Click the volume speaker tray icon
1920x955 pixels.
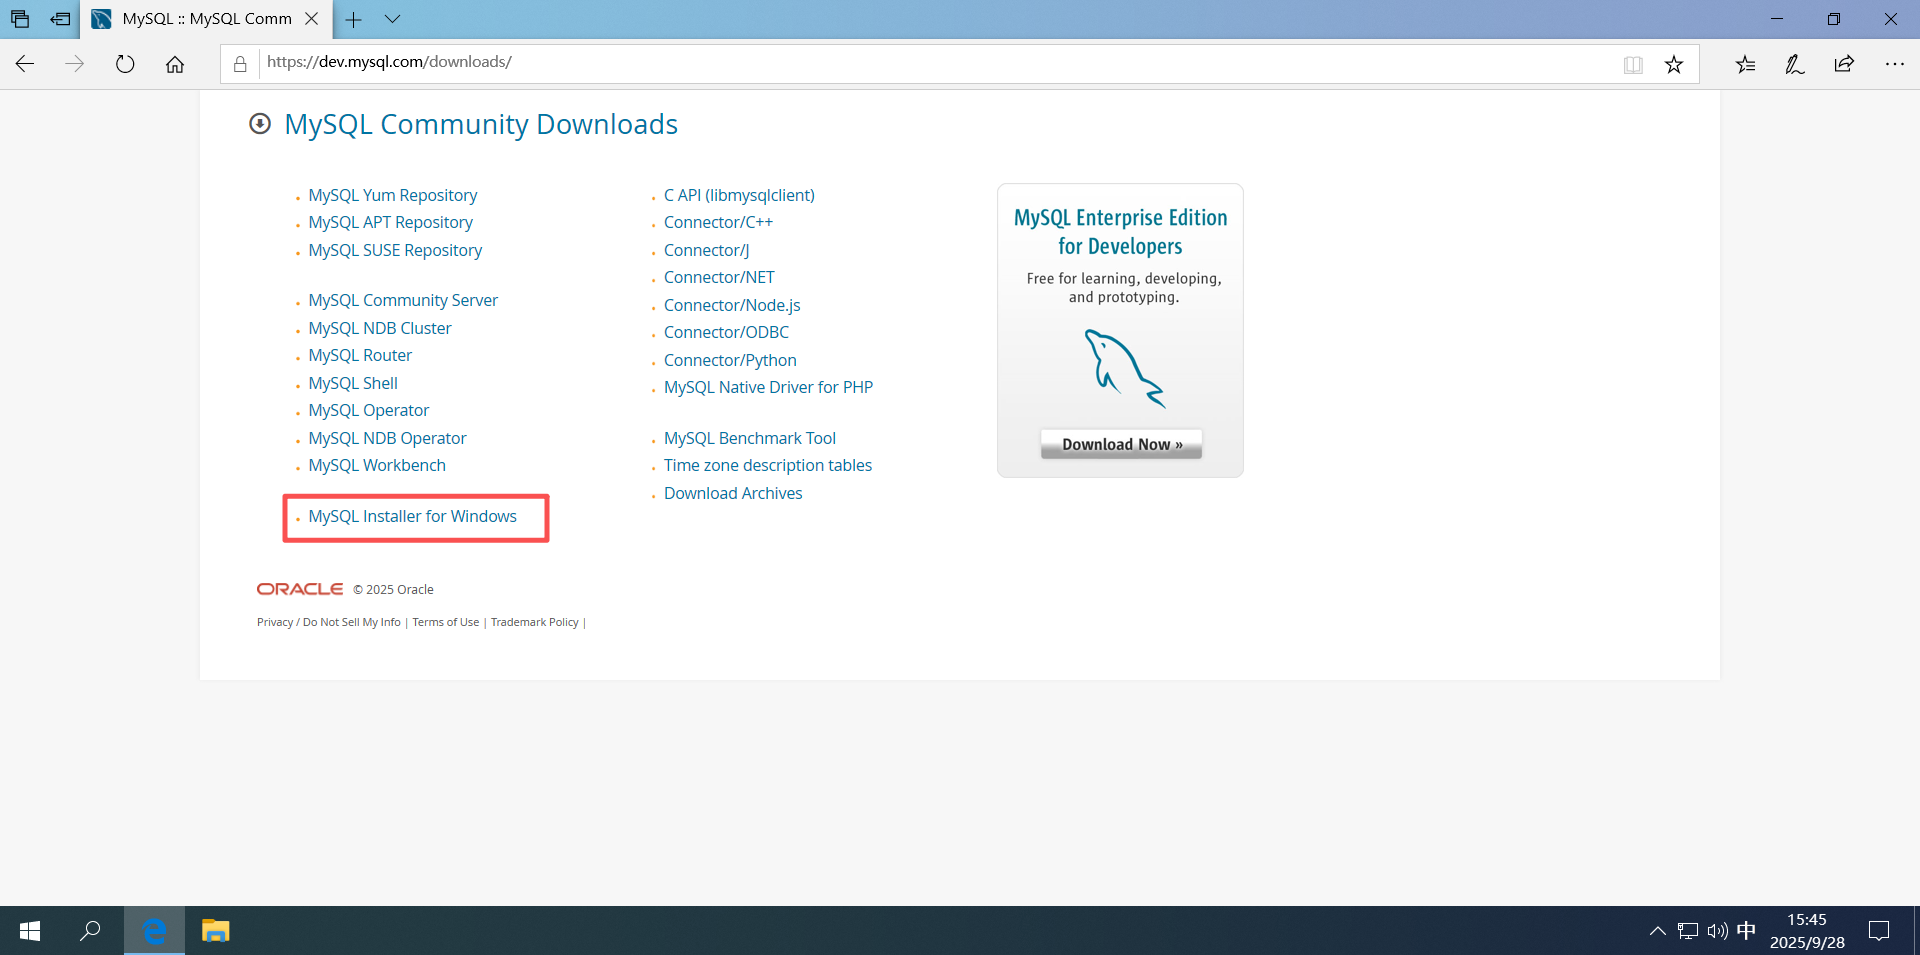(x=1718, y=931)
